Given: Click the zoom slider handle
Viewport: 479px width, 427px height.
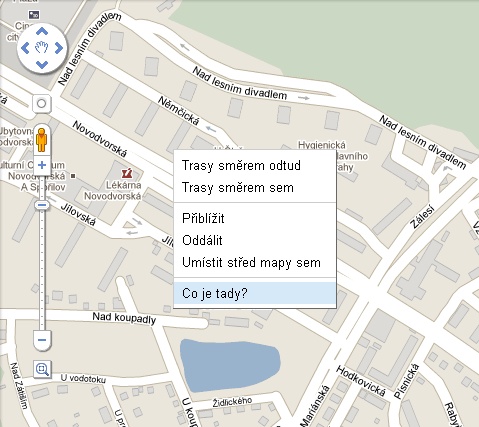Looking at the screenshot, I should (x=42, y=205).
